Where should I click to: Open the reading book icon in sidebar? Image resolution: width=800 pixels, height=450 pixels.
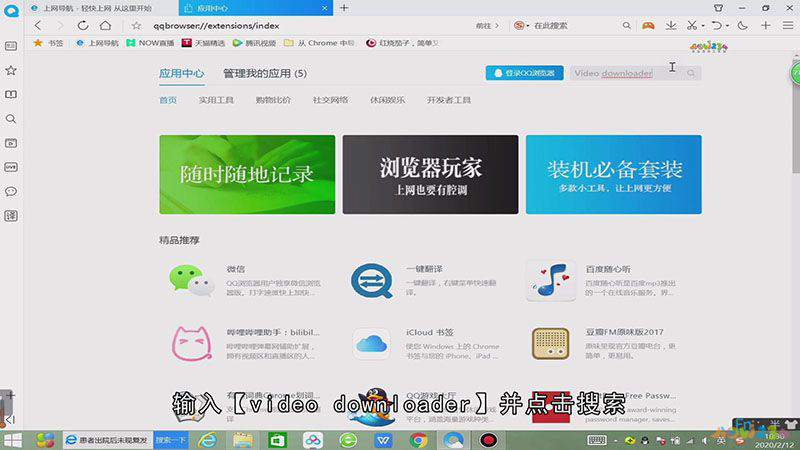click(x=11, y=95)
